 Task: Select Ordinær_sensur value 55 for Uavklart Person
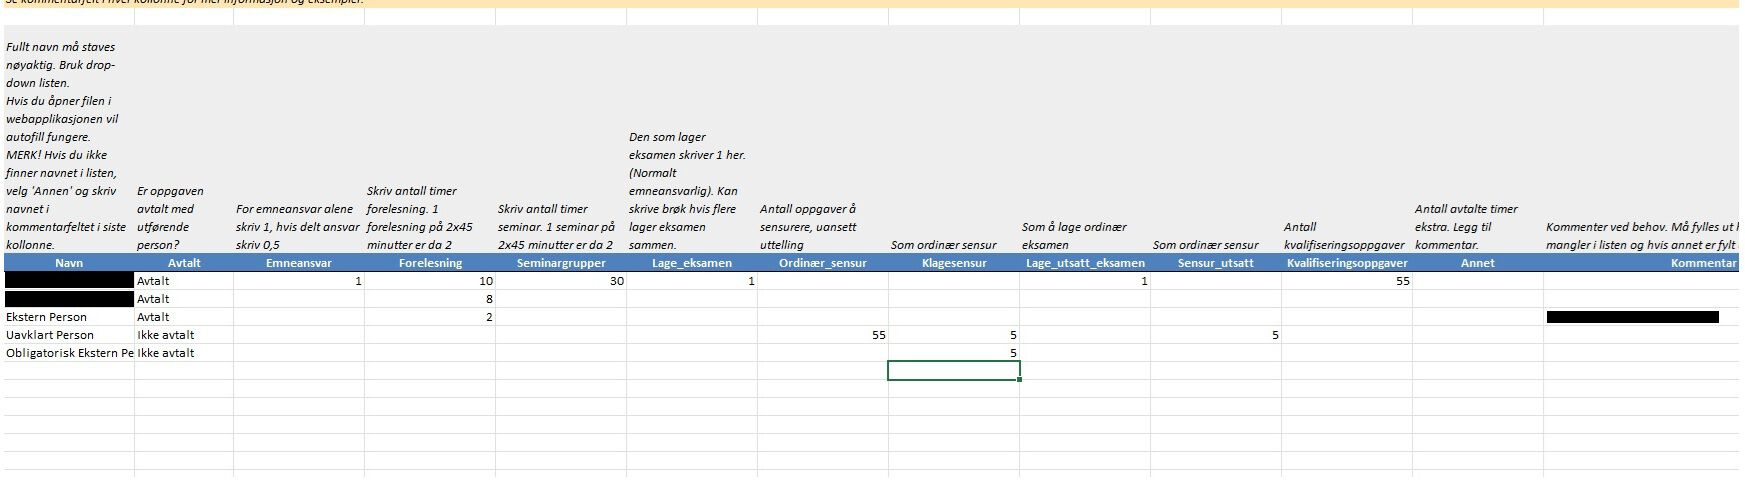[823, 335]
